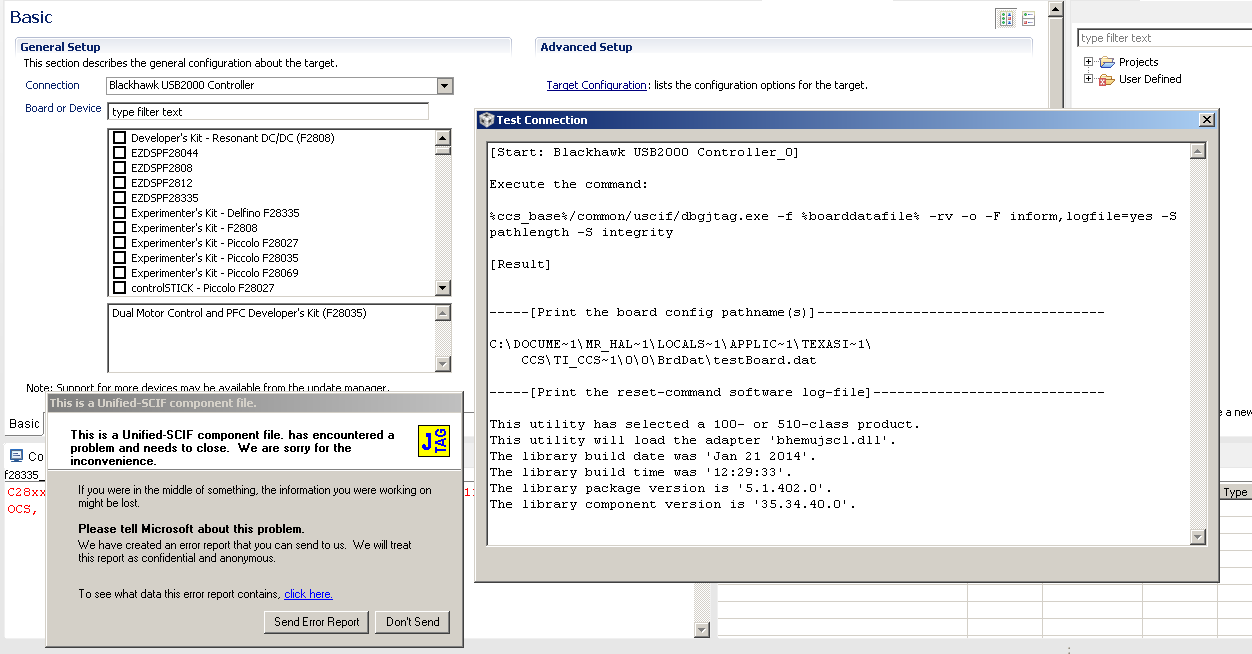This screenshot has height=654, width=1252.
Task: Click bottom table scroll-down arrow
Action: [701, 630]
